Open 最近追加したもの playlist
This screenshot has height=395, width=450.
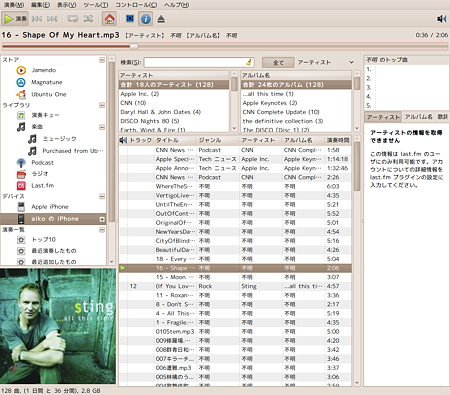tap(54, 262)
